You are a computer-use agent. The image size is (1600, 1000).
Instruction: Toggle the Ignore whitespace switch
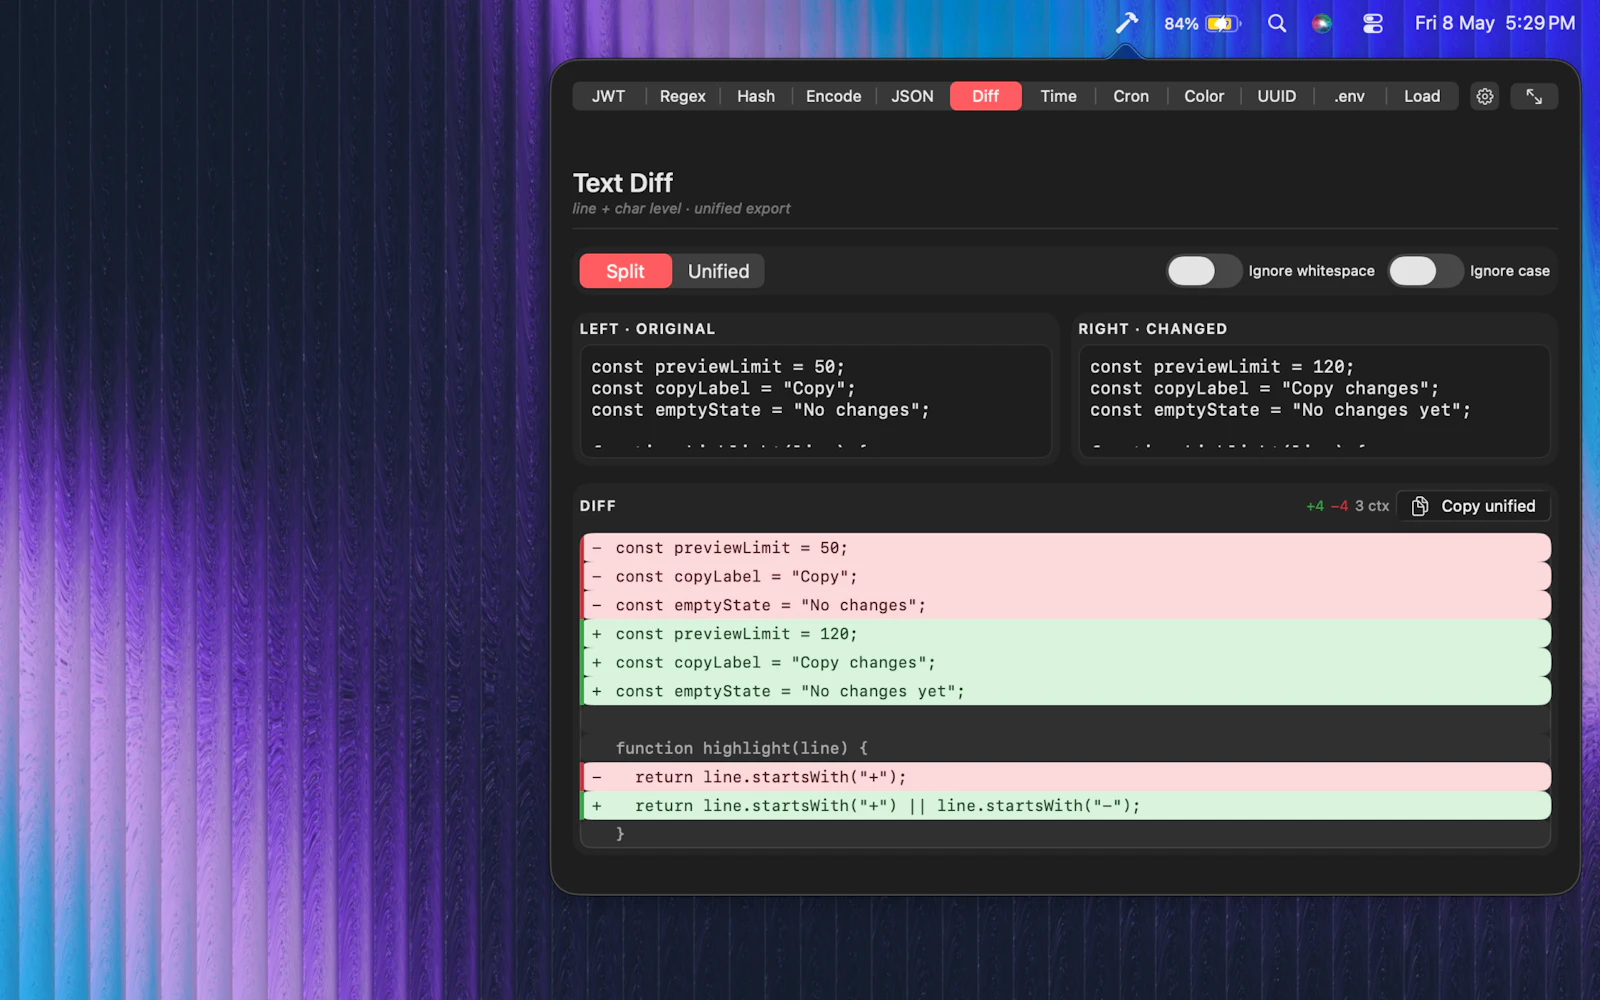(x=1204, y=271)
